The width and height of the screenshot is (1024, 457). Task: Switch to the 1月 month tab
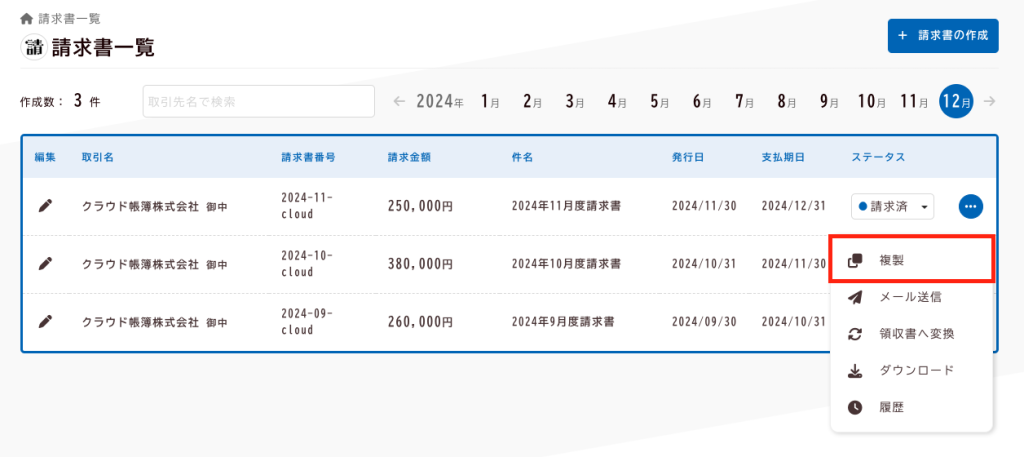pyautogui.click(x=490, y=101)
